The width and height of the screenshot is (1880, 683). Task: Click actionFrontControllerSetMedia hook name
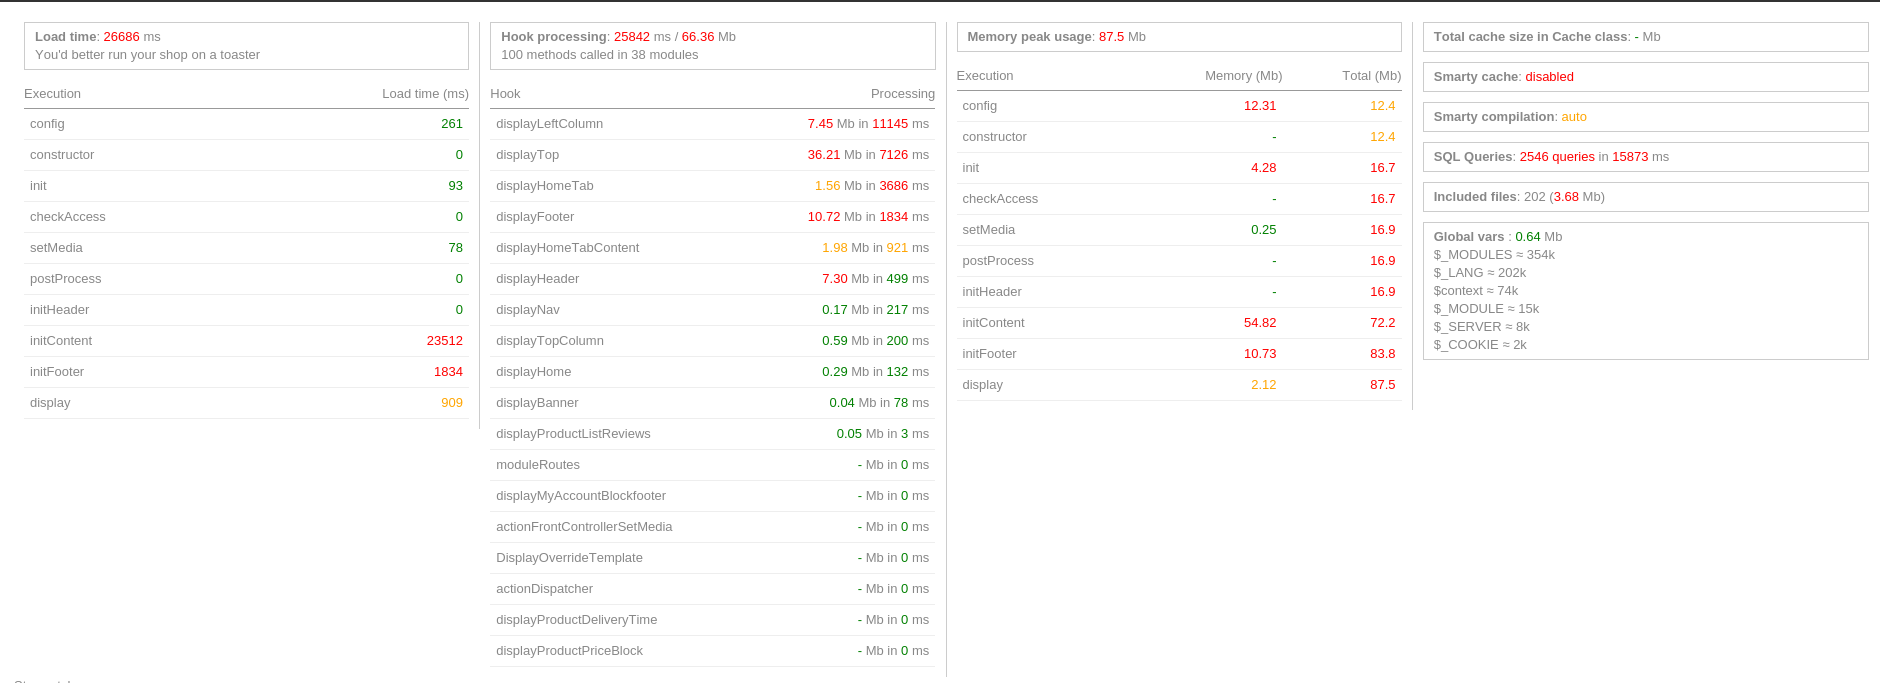point(584,527)
